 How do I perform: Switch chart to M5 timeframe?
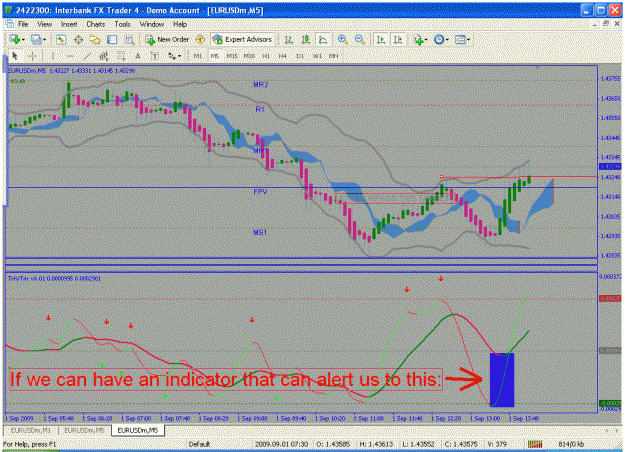coord(215,56)
